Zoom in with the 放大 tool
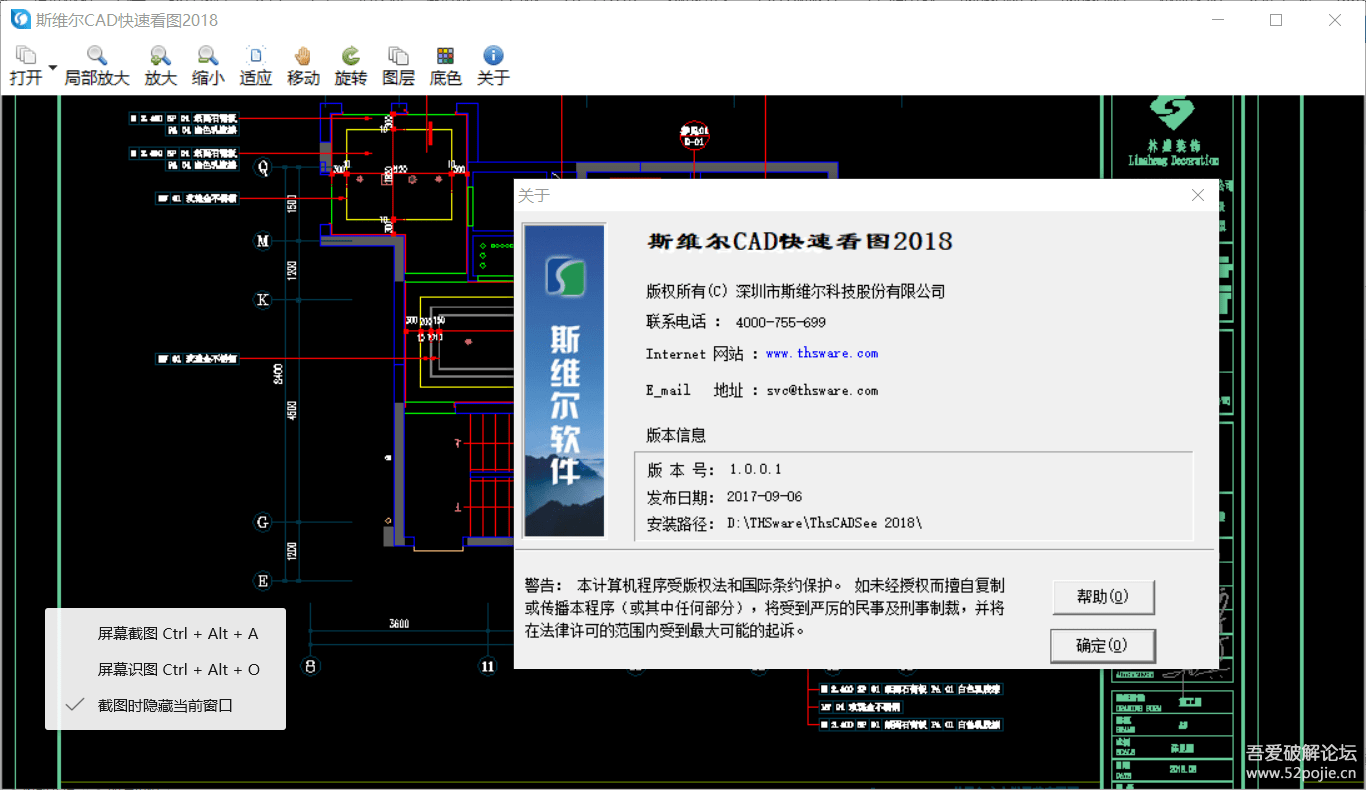Viewport: 1366px width, 790px height. point(160,66)
